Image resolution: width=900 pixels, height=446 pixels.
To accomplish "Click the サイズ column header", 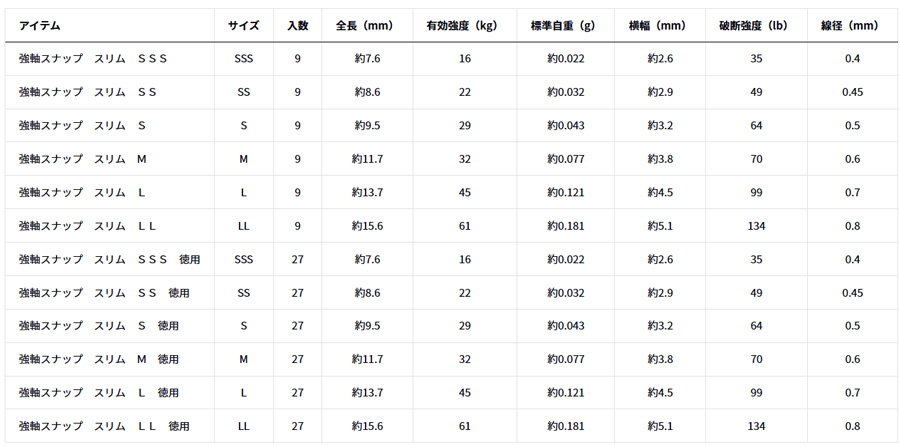I will [243, 26].
